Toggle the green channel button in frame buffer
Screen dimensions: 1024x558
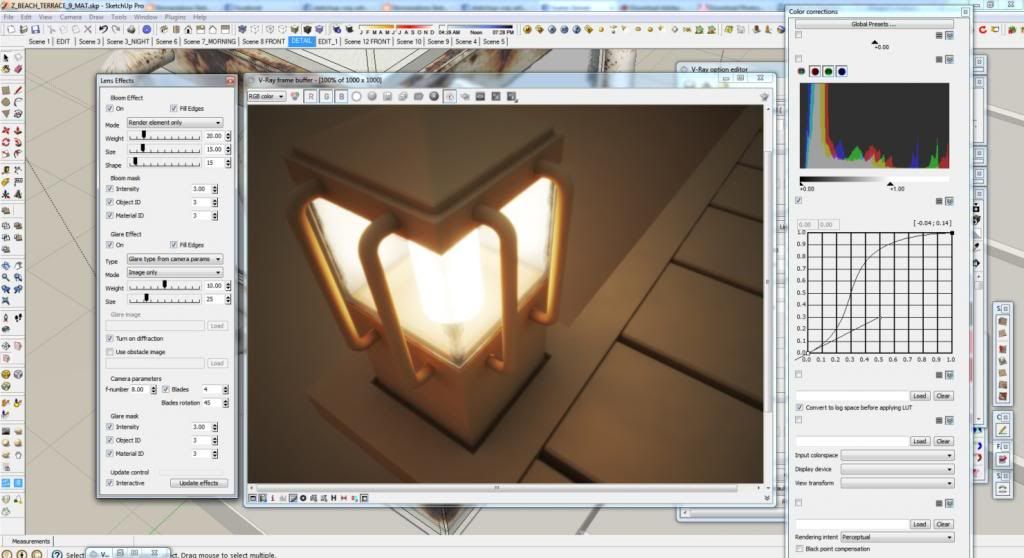coord(326,96)
